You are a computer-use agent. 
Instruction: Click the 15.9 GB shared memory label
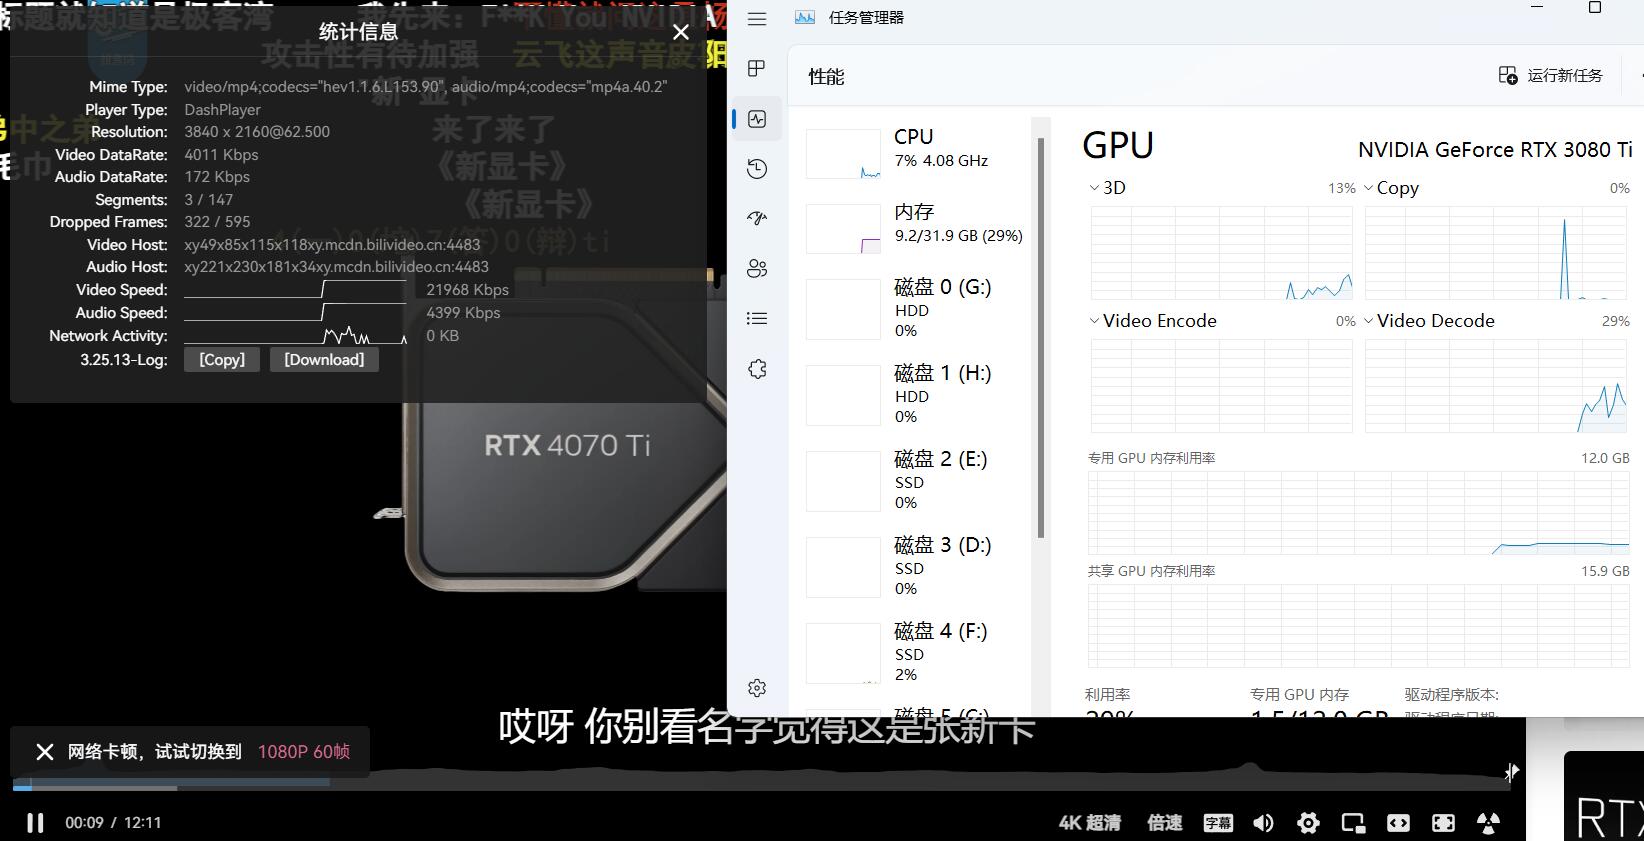coord(1605,571)
